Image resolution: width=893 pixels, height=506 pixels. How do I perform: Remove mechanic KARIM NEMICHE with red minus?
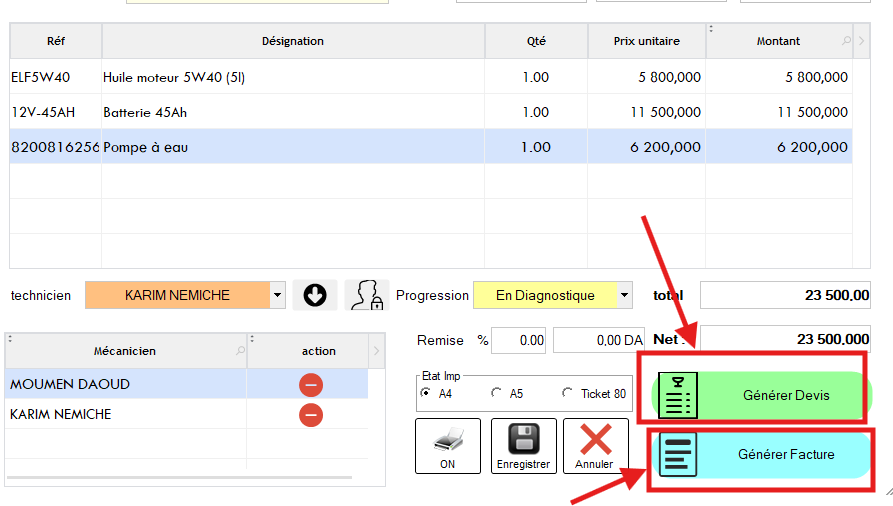310,415
